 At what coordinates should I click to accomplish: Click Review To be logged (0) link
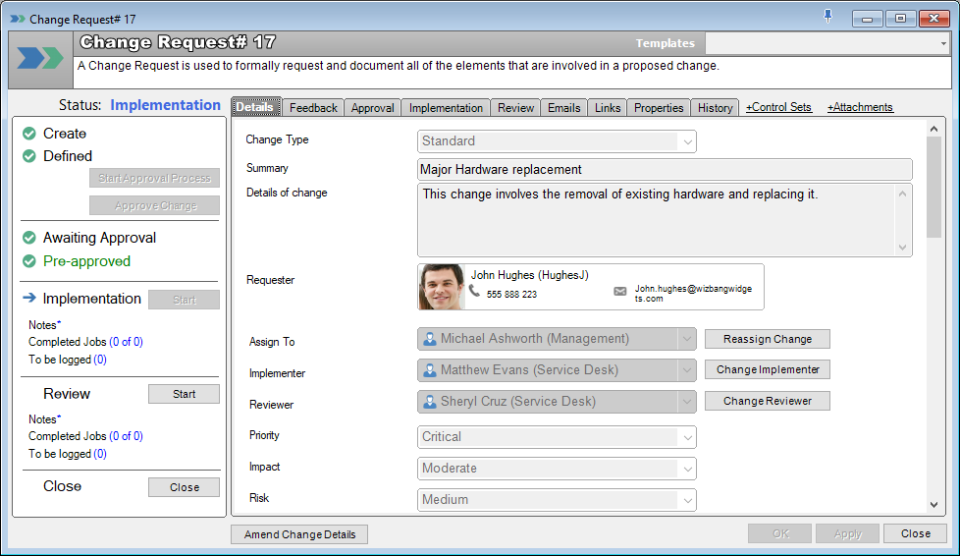pyautogui.click(x=100, y=454)
